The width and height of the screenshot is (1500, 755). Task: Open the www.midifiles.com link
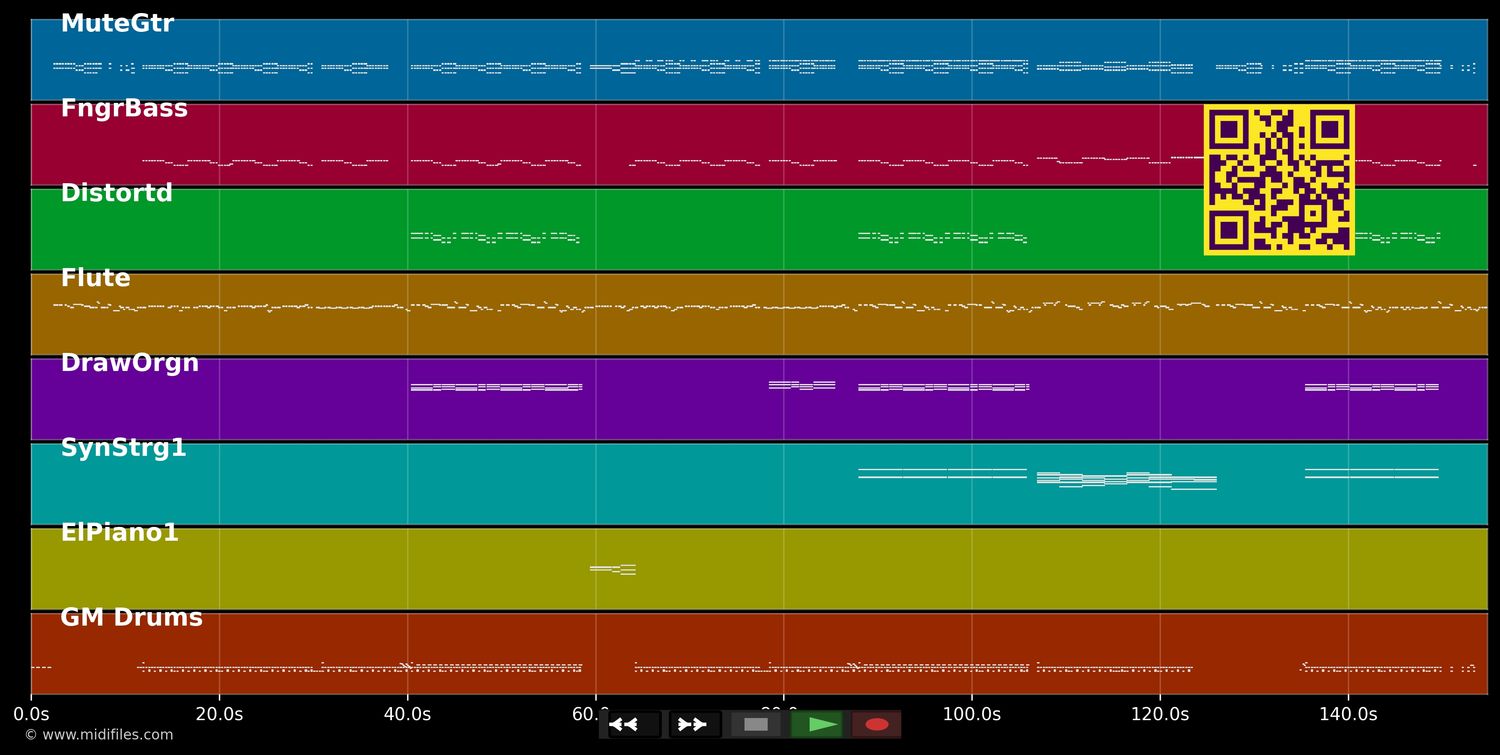click(98, 735)
